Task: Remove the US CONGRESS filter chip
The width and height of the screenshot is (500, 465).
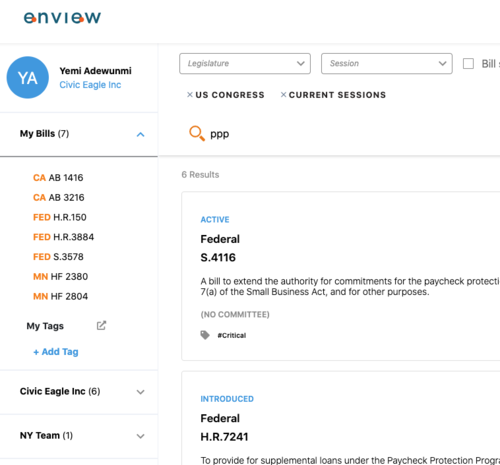Action: (x=190, y=95)
